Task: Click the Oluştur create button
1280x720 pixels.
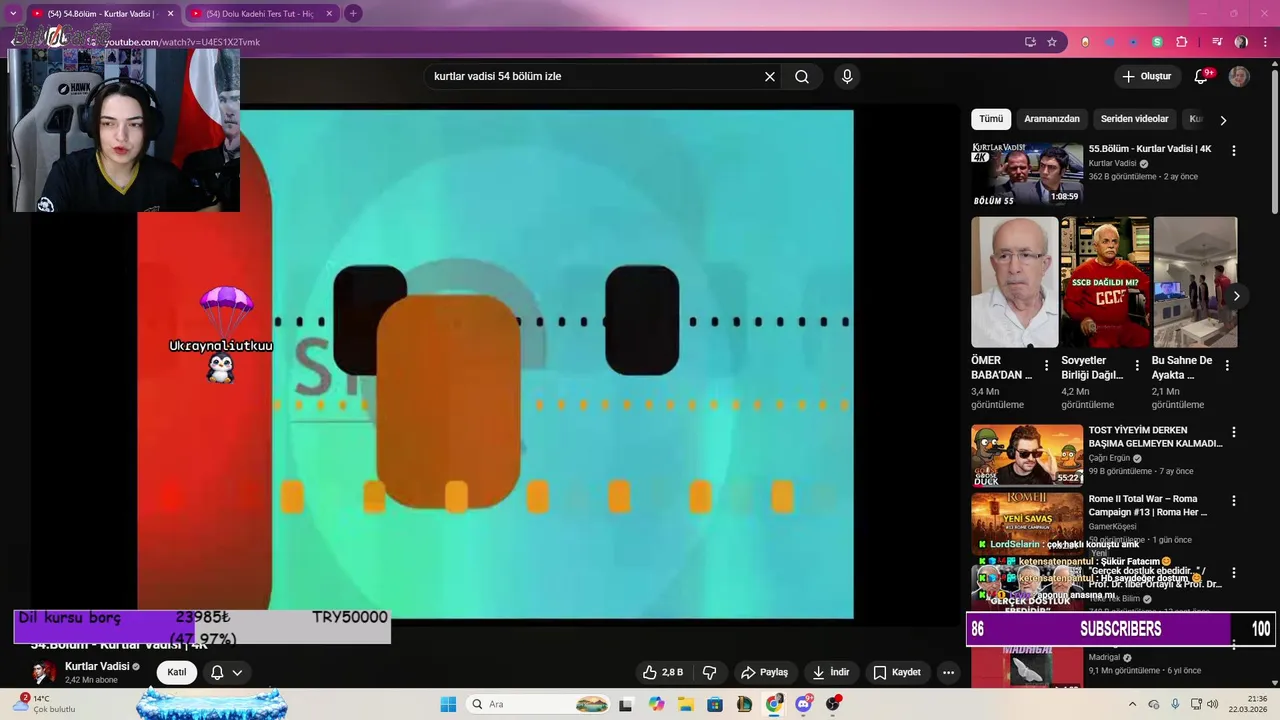Action: click(1146, 76)
